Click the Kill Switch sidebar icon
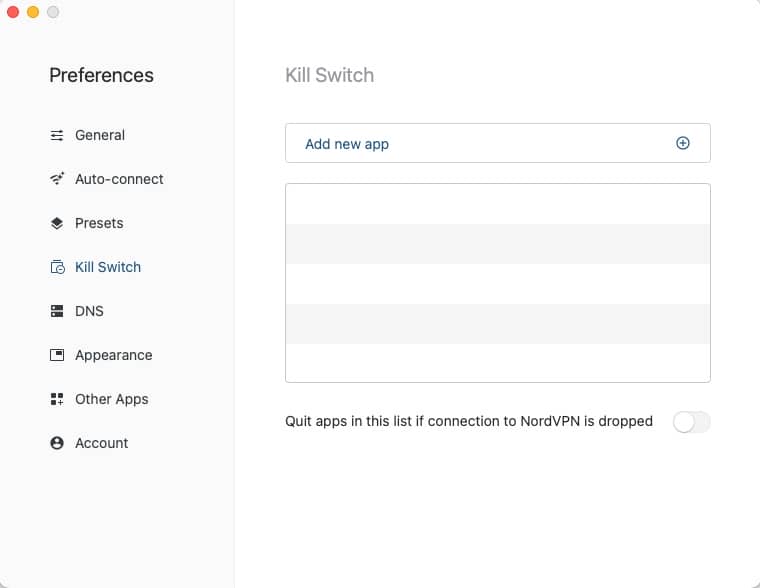 [x=57, y=267]
